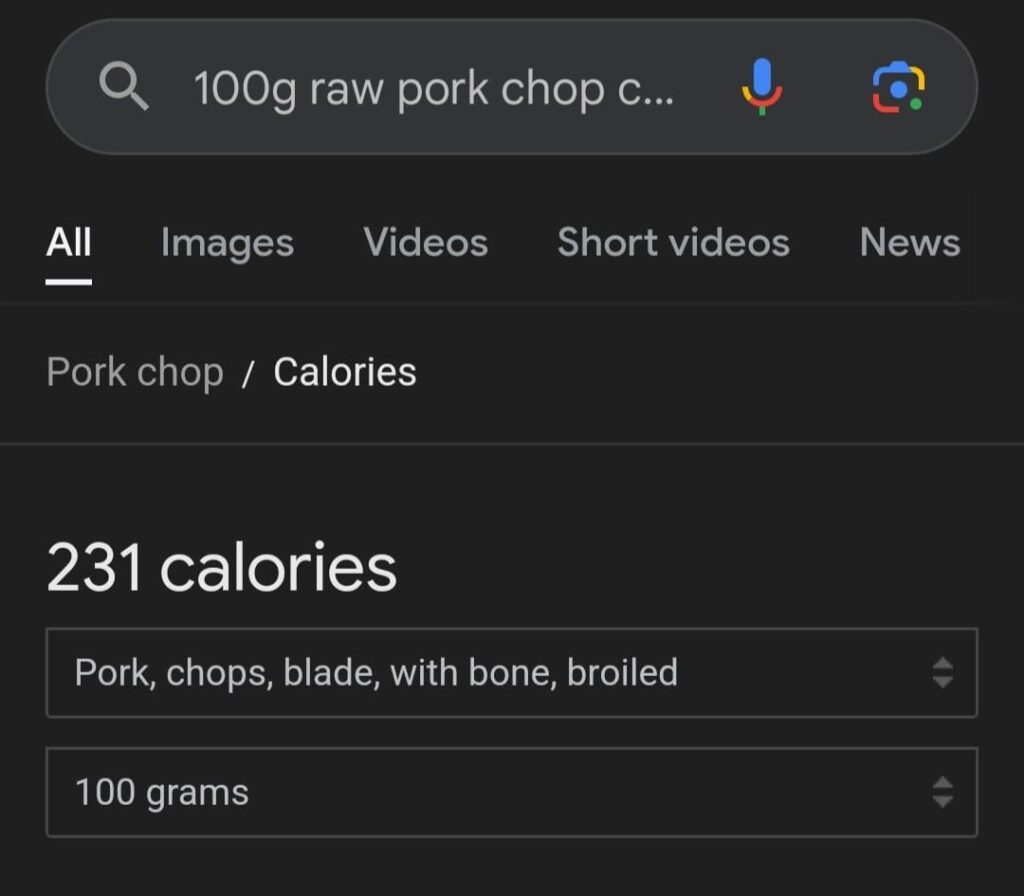The width and height of the screenshot is (1024, 896).
Task: Click the up-down arrows on the pork type selector
Action: [941, 673]
